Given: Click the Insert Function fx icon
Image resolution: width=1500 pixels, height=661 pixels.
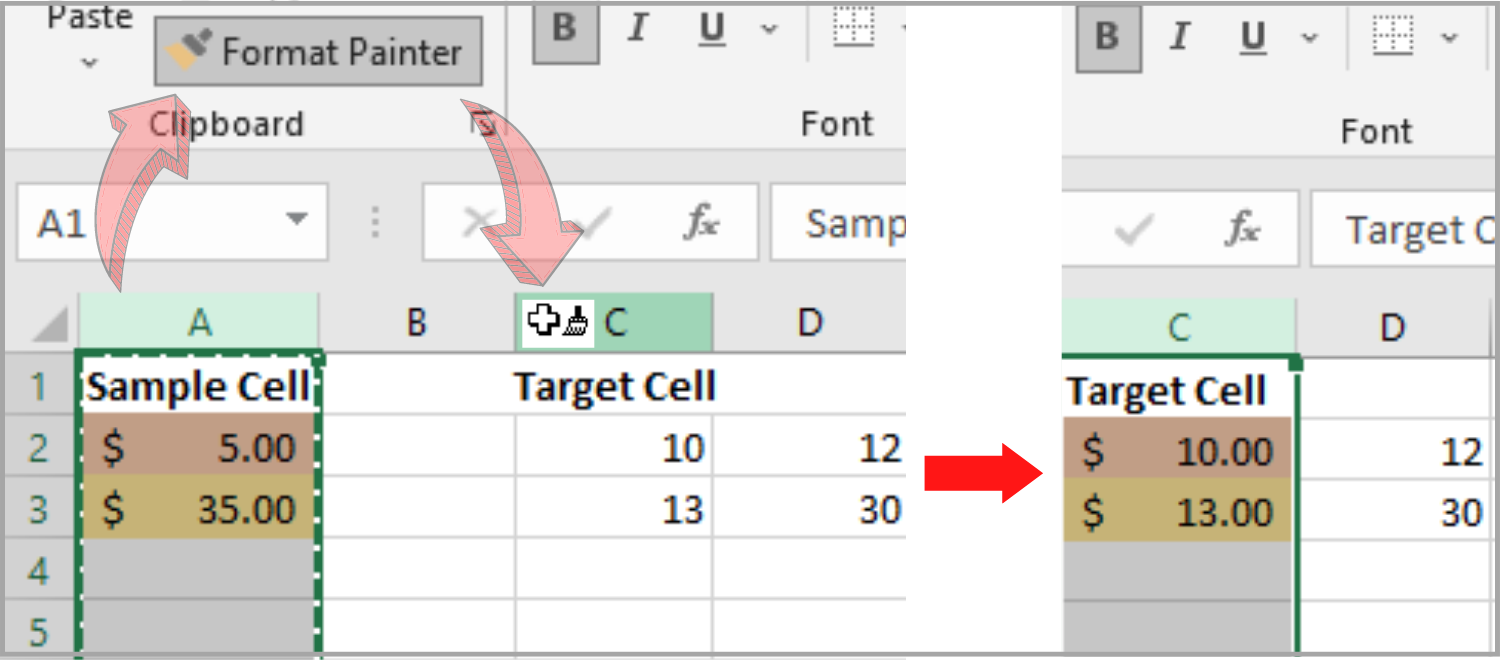Looking at the screenshot, I should pos(703,222).
